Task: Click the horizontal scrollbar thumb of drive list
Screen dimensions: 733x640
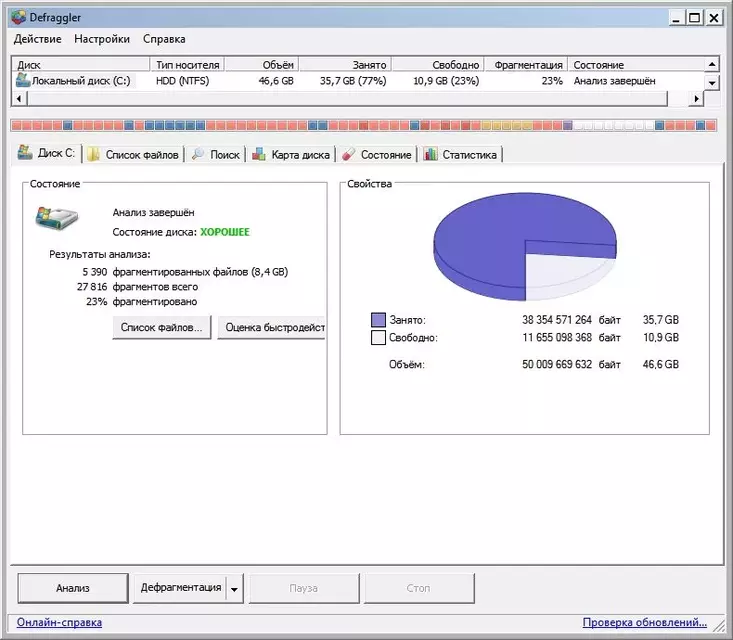Action: click(347, 99)
